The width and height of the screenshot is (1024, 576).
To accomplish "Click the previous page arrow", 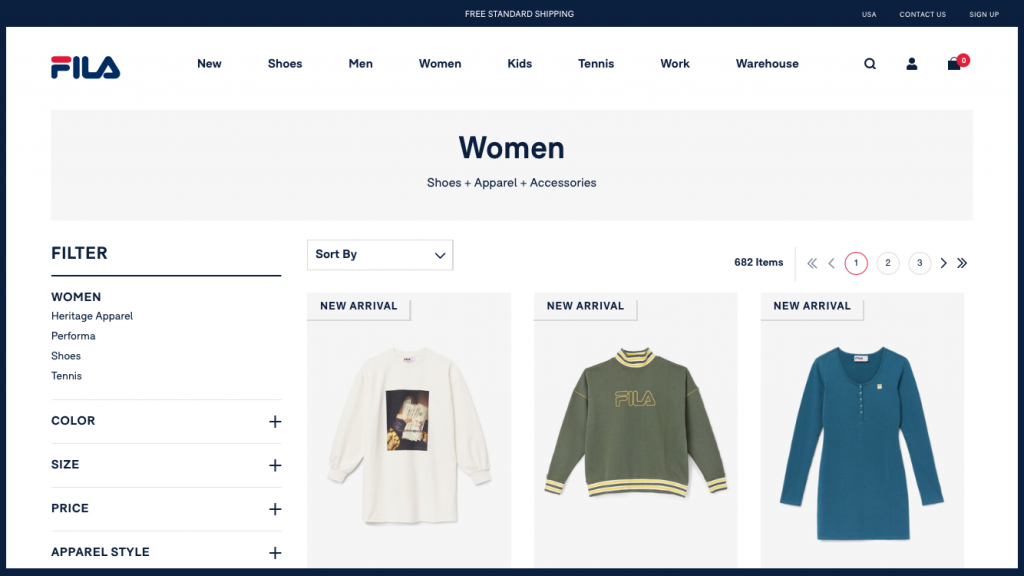I will pos(831,263).
